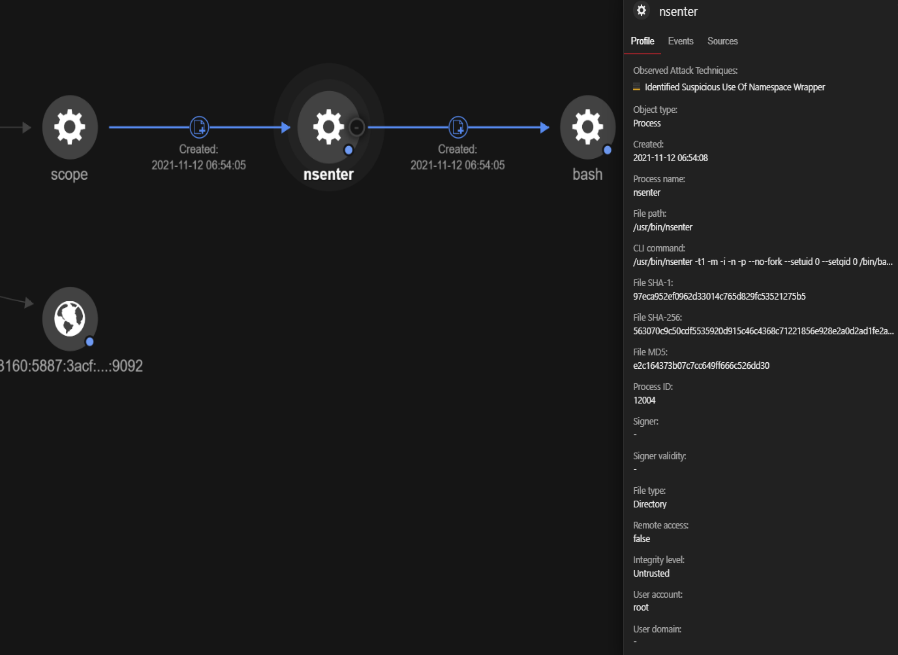Click Identified Suspicious Use Of Namespace Wrapper

[735, 87]
